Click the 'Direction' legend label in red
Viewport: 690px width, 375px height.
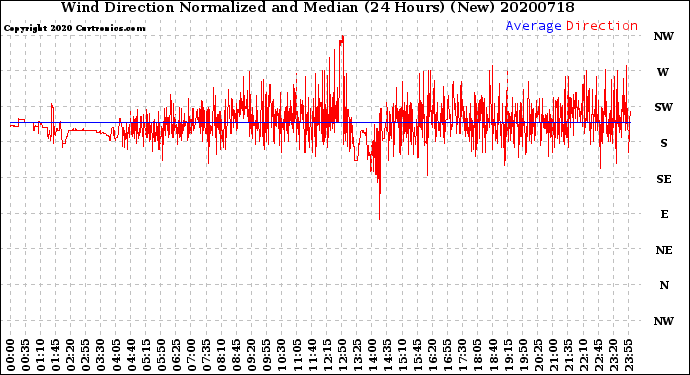tap(602, 26)
